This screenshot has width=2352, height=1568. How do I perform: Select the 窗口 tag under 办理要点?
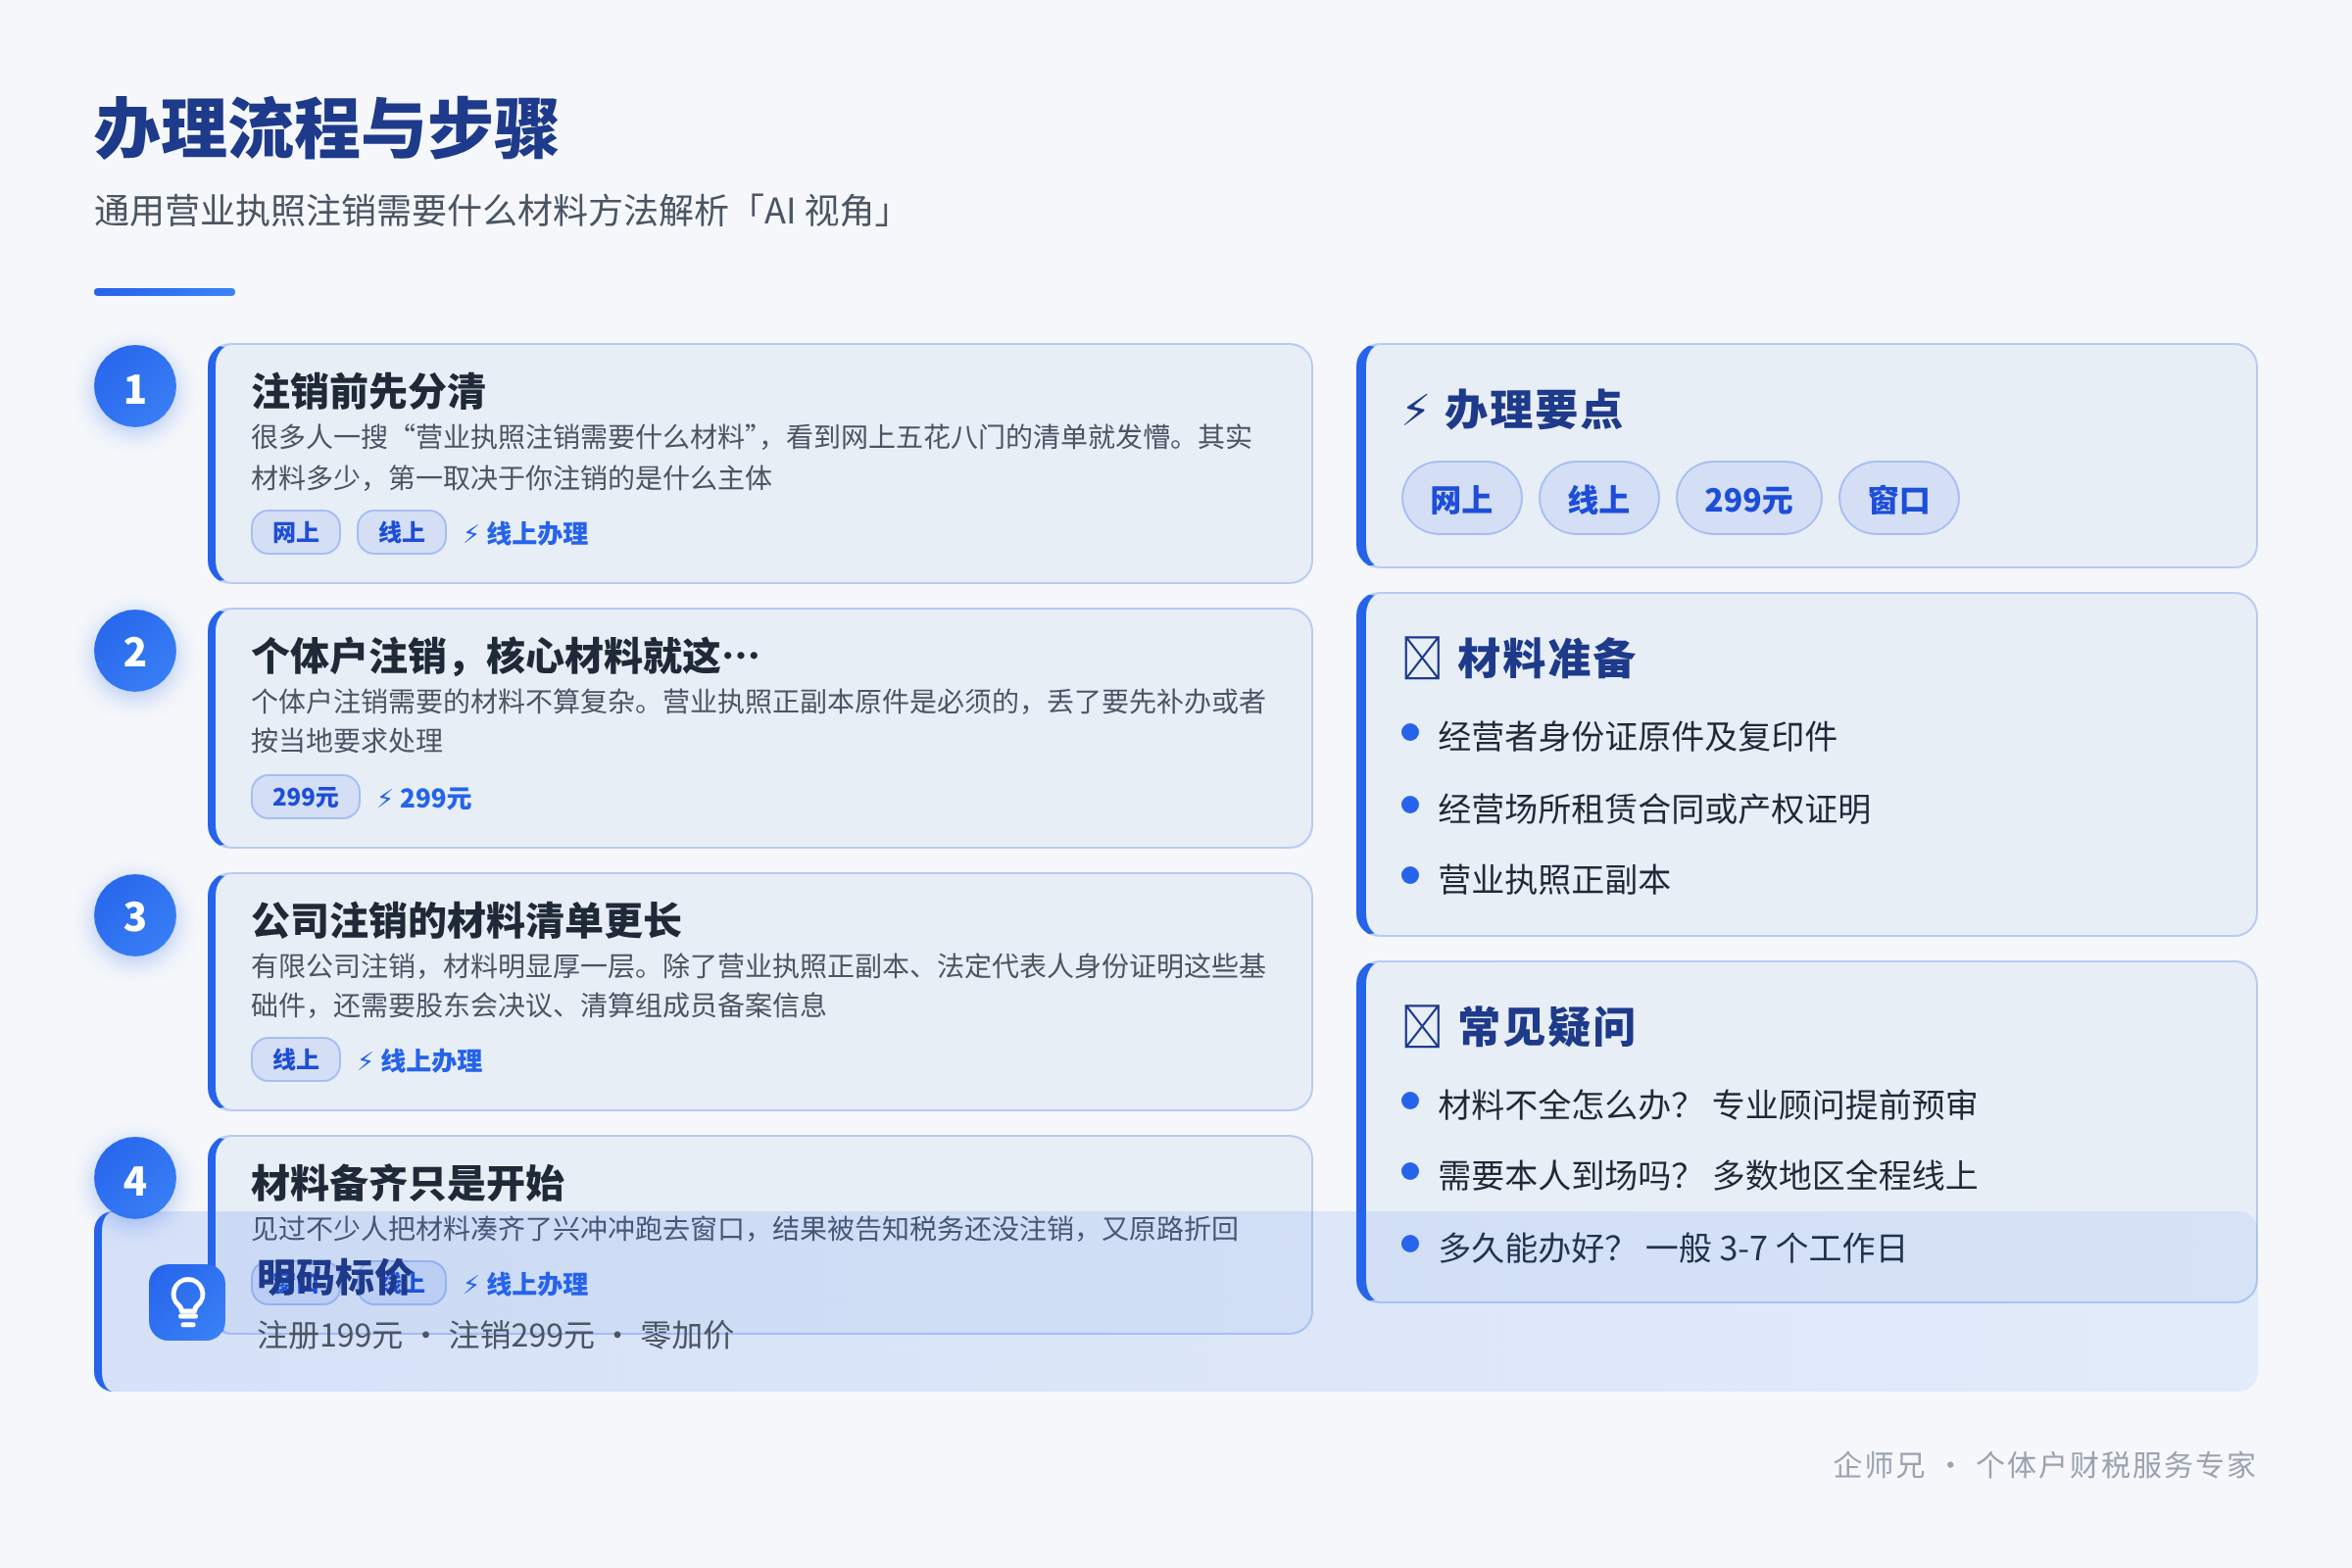click(1898, 499)
